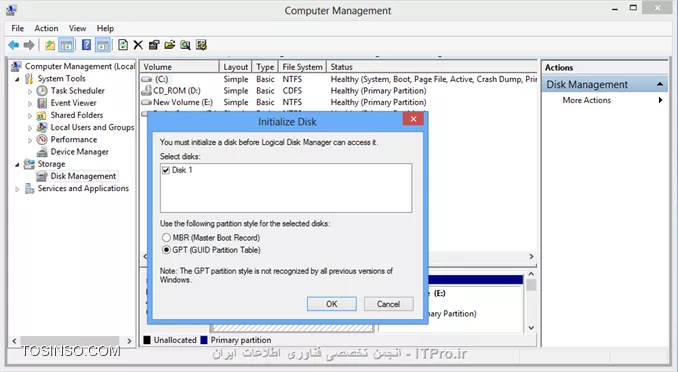Click the checklist settings icon in toolbar
Image resolution: width=678 pixels, height=372 pixels.
(201, 45)
